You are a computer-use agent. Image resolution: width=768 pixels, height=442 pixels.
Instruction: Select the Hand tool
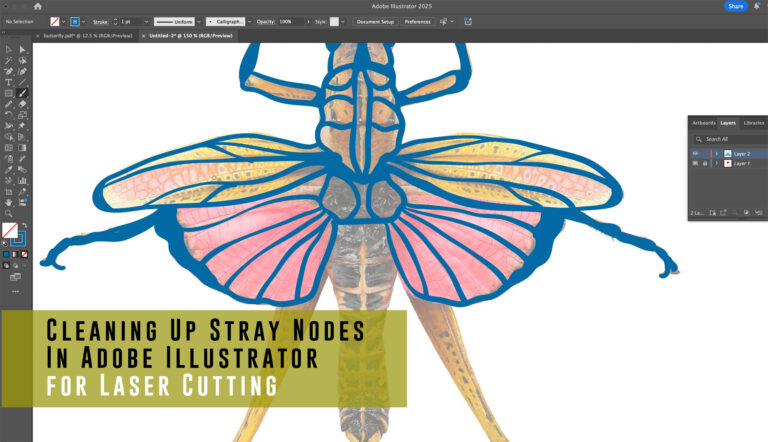click(9, 202)
